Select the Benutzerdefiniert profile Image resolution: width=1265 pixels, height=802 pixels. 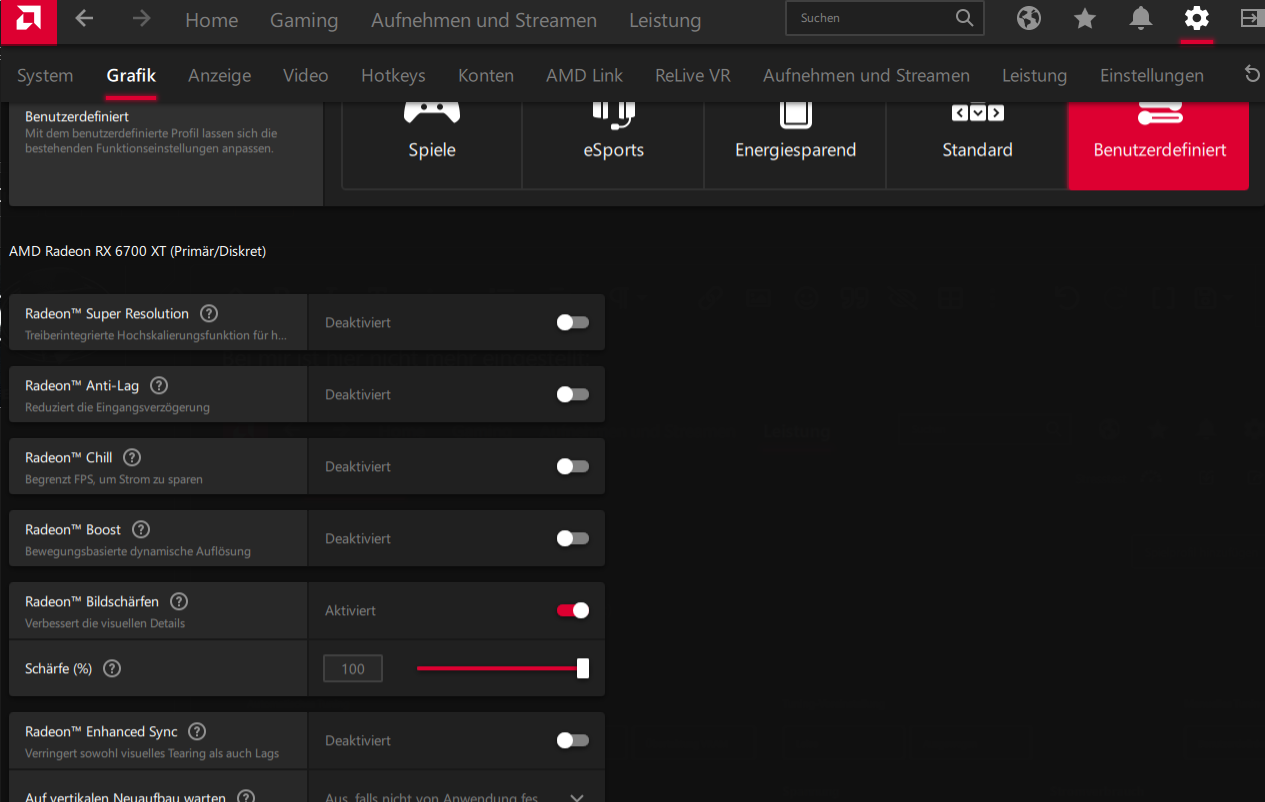[x=1159, y=145]
